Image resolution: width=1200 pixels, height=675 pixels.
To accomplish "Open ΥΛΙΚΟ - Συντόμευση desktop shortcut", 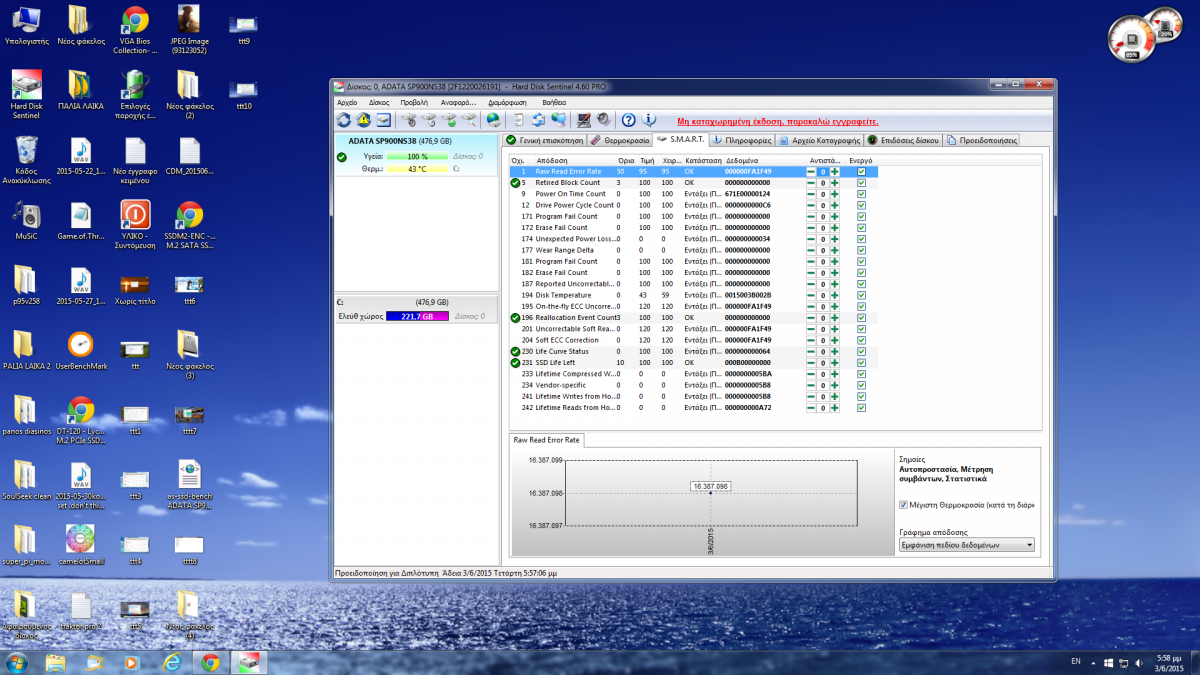I will pyautogui.click(x=135, y=225).
